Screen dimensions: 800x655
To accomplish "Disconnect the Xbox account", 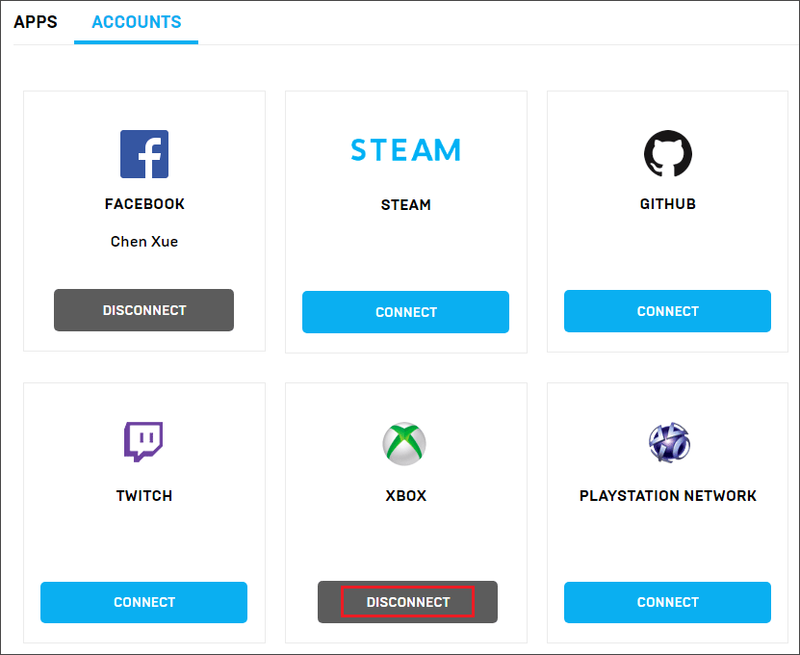I will 408,602.
